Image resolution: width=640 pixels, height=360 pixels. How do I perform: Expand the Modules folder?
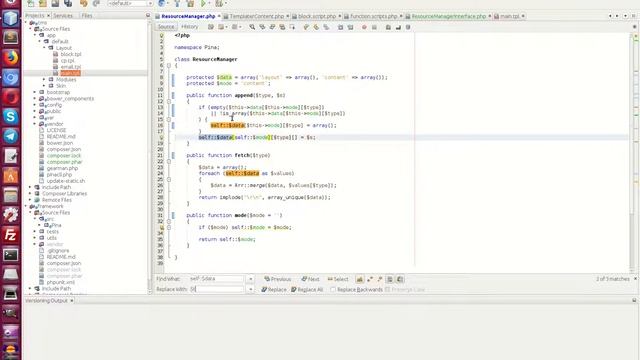pos(44,80)
